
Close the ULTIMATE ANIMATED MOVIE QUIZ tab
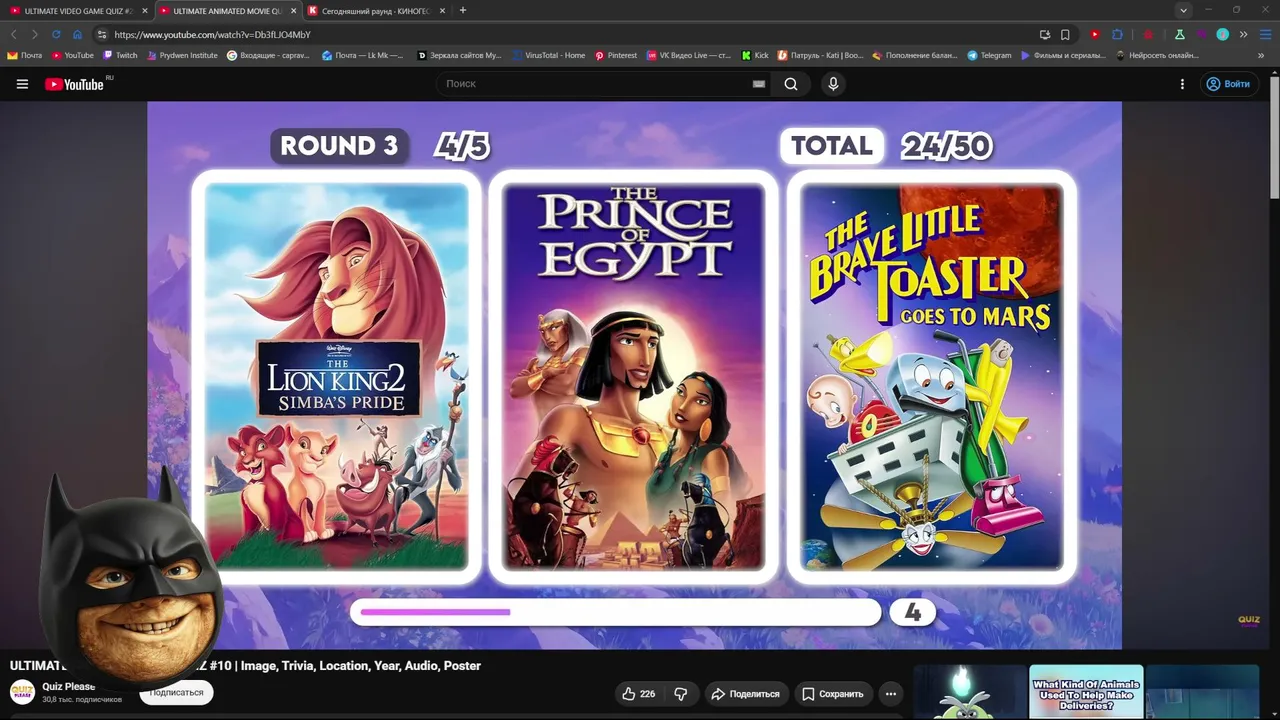click(293, 11)
